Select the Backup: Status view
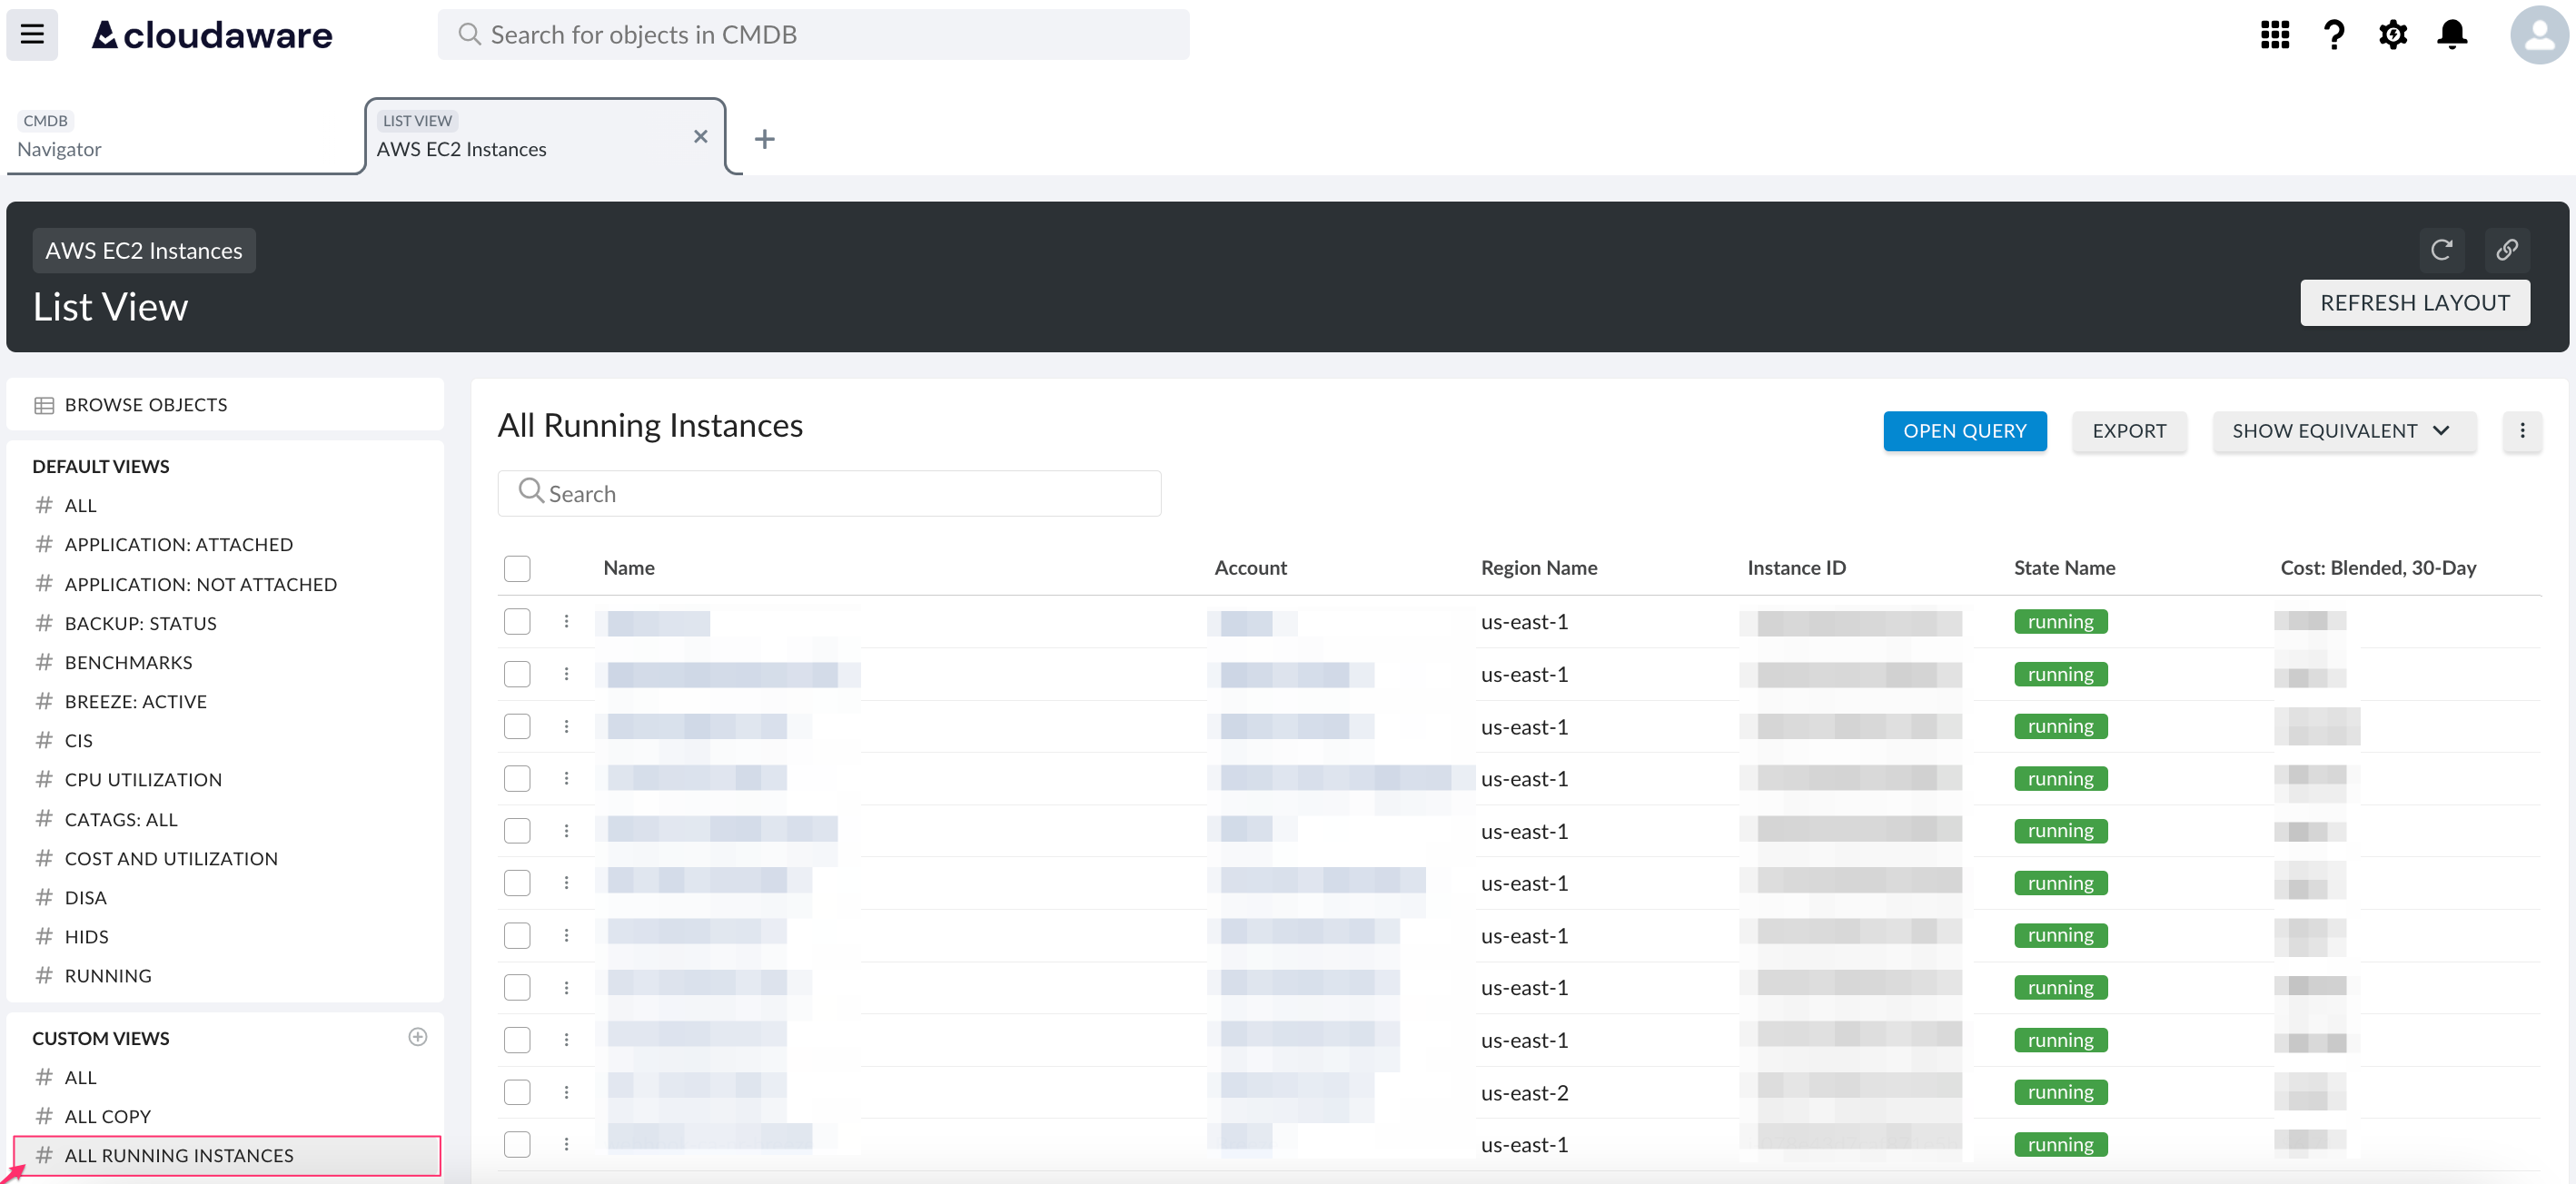The height and width of the screenshot is (1184, 2576). point(141,623)
